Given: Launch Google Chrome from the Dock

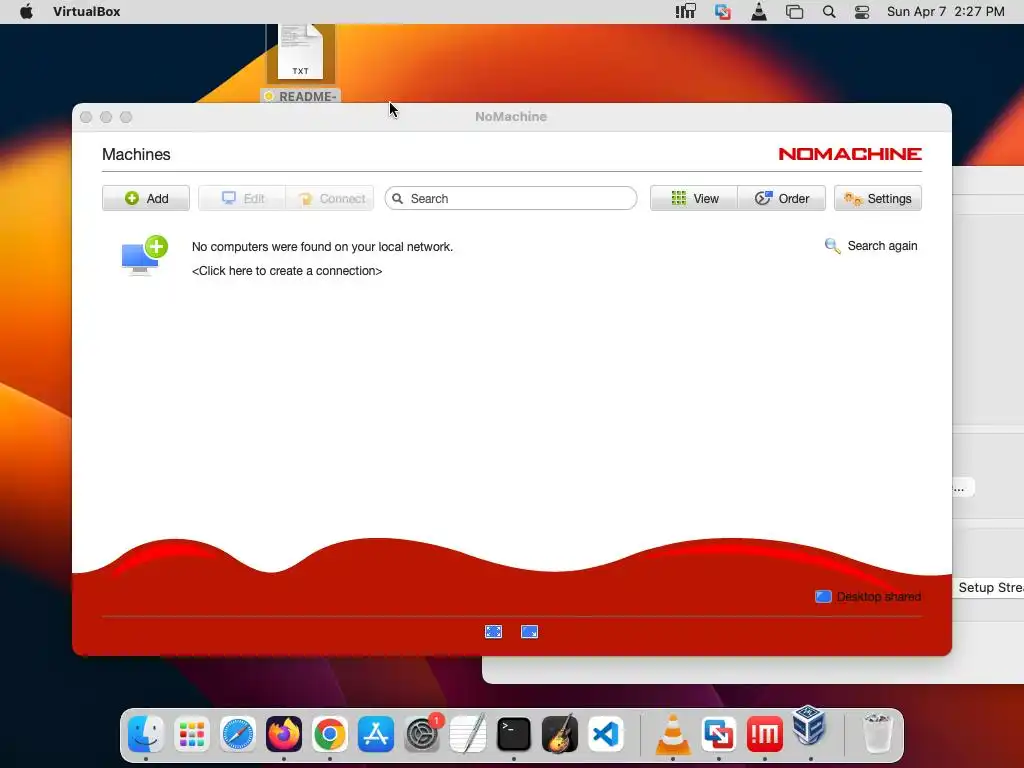Looking at the screenshot, I should click(330, 734).
